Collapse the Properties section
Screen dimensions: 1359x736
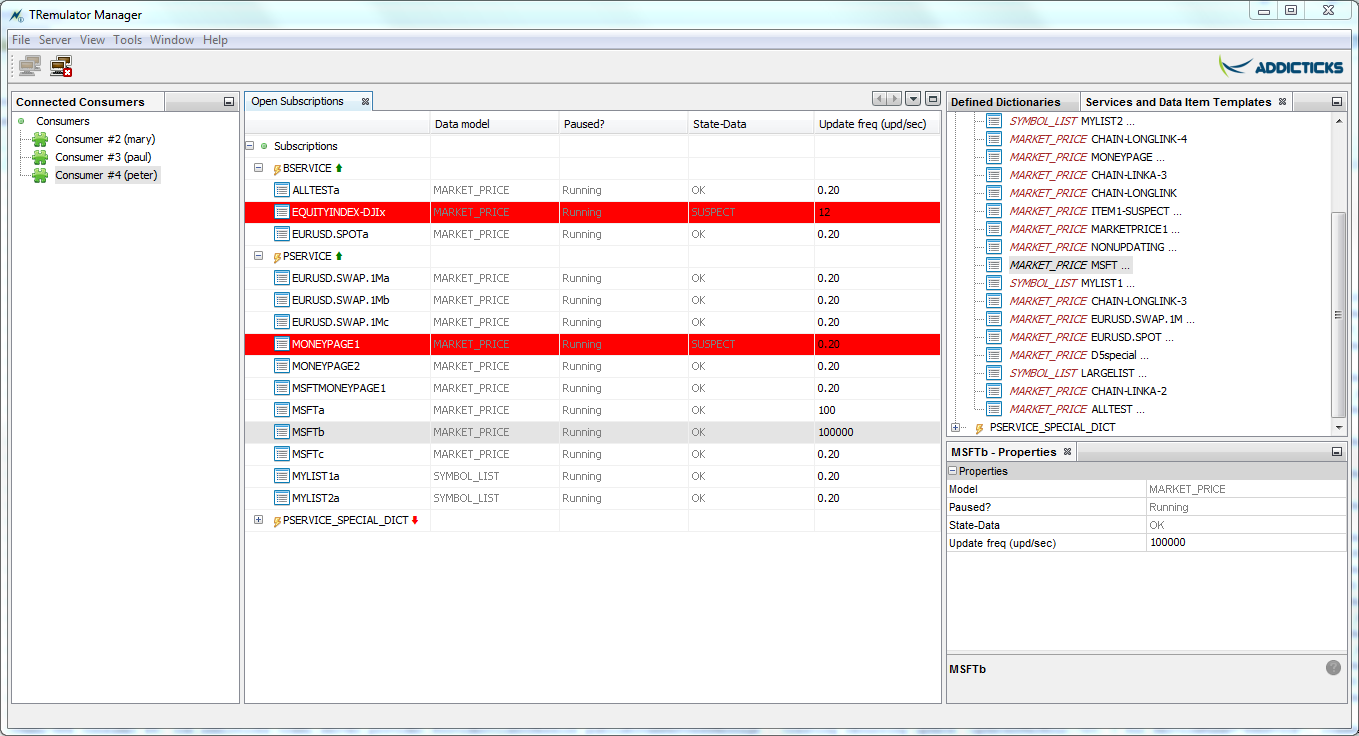(953, 471)
